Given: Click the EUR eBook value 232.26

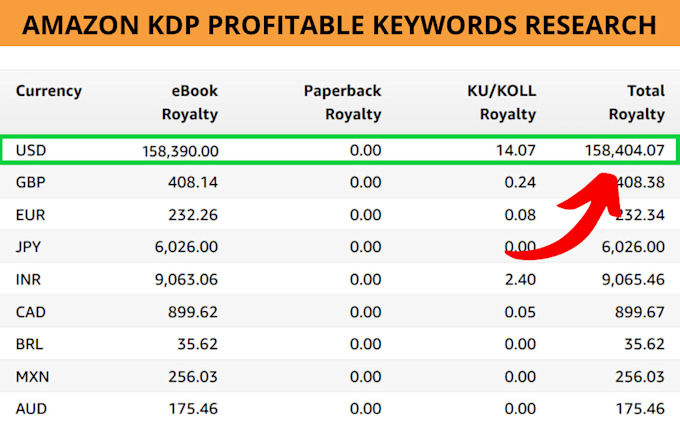Looking at the screenshot, I should (193, 215).
